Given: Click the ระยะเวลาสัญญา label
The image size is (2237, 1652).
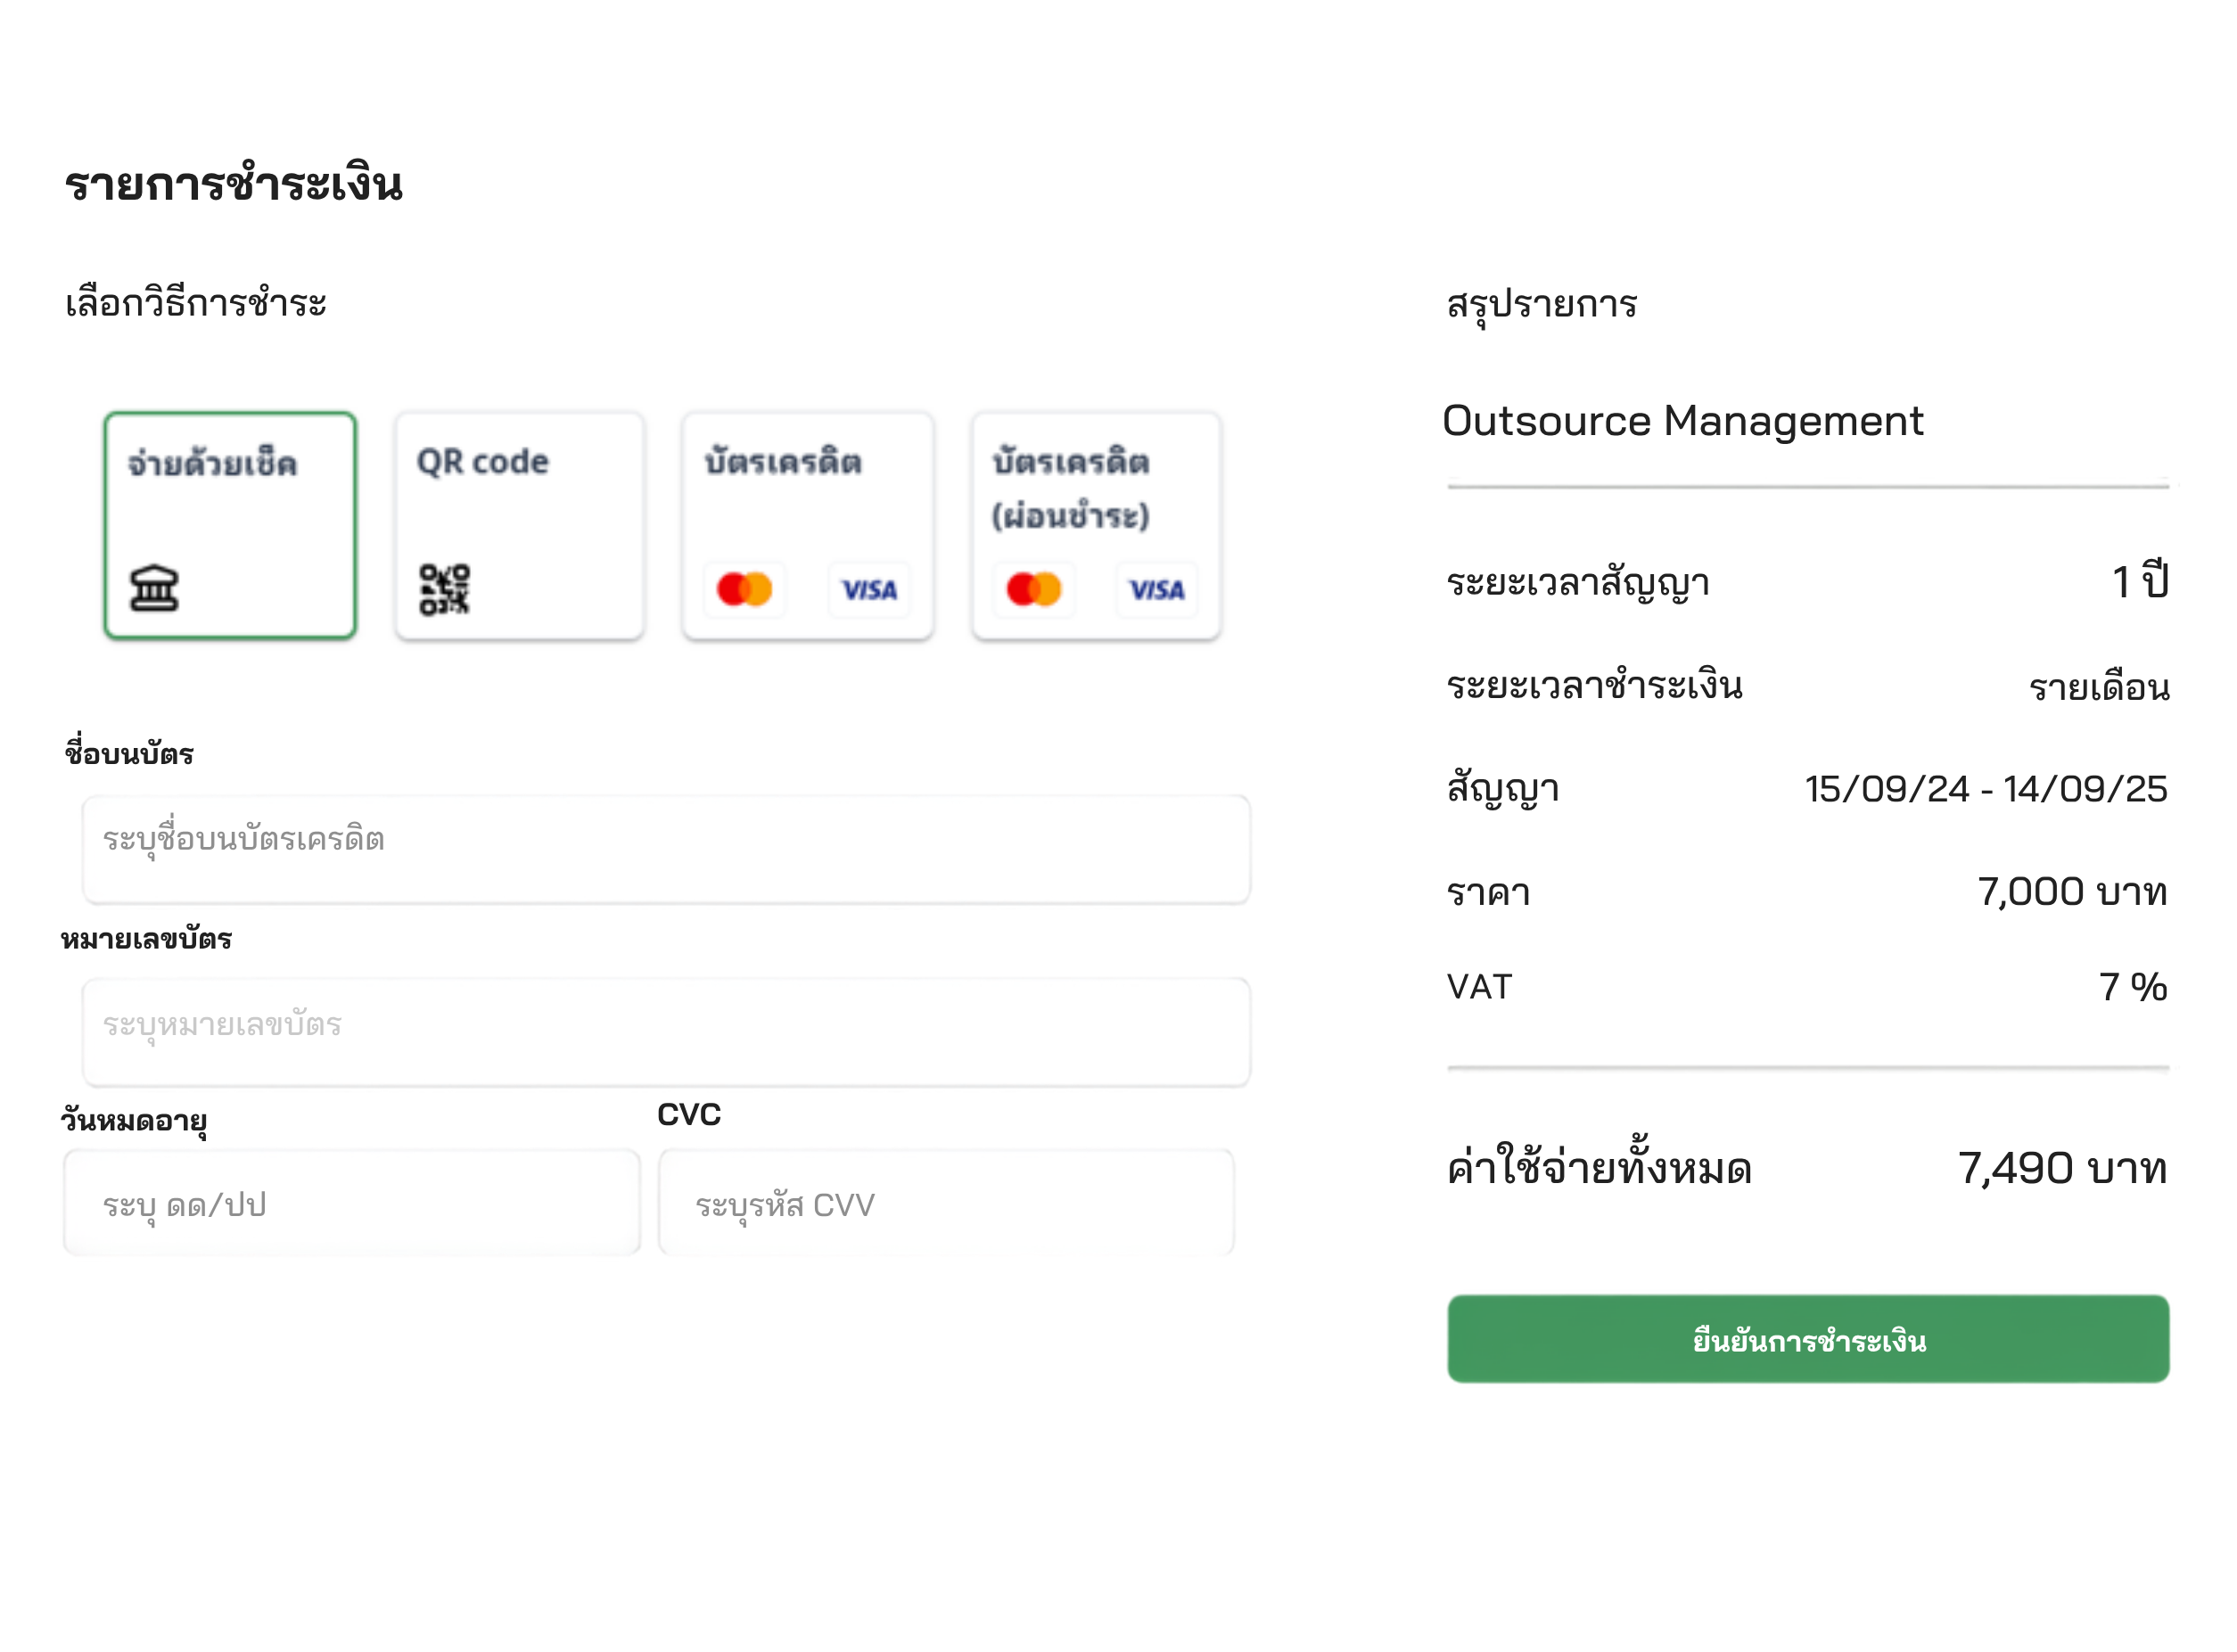Looking at the screenshot, I should coord(1578,583).
